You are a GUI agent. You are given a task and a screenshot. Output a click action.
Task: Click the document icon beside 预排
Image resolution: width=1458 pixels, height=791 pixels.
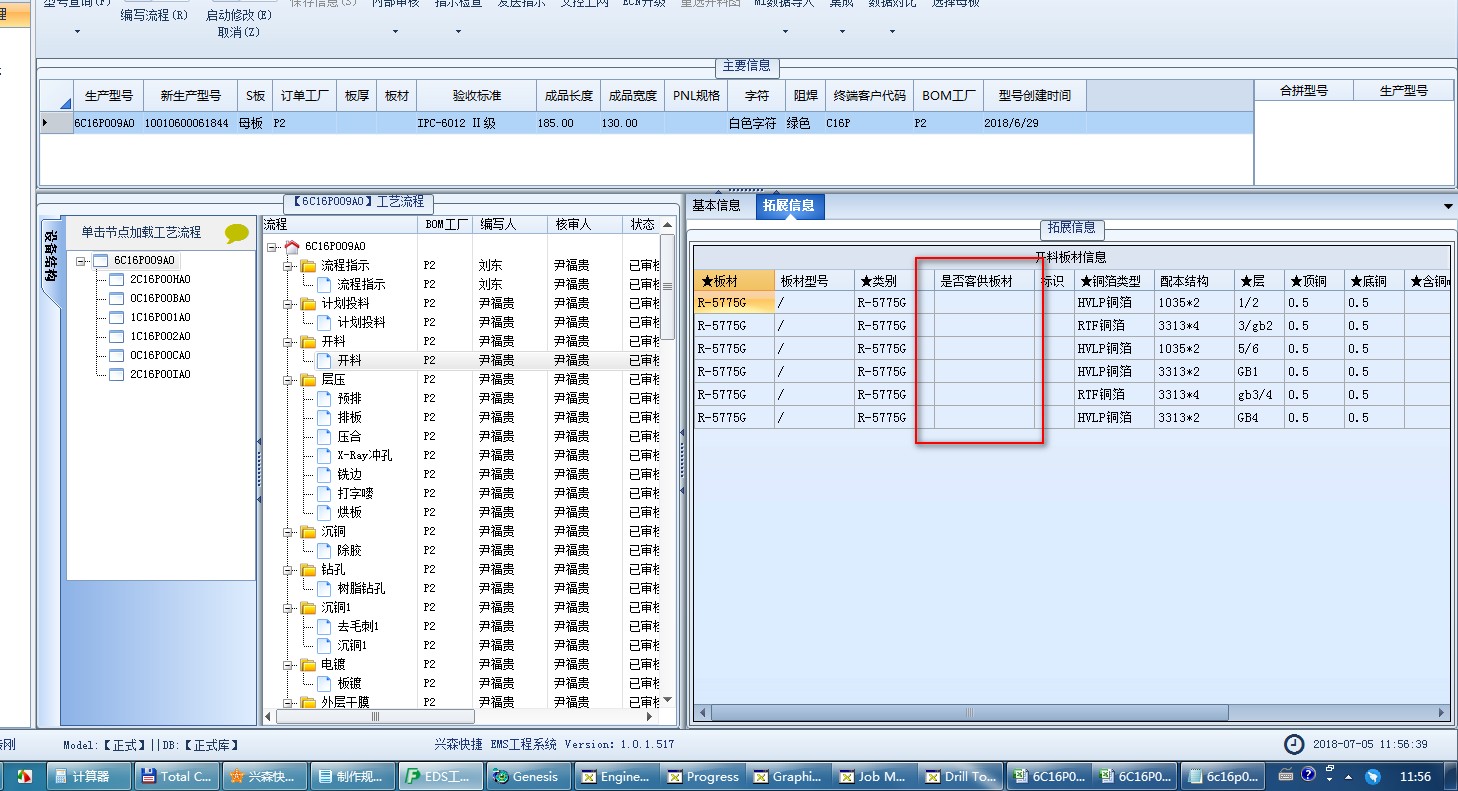(324, 398)
